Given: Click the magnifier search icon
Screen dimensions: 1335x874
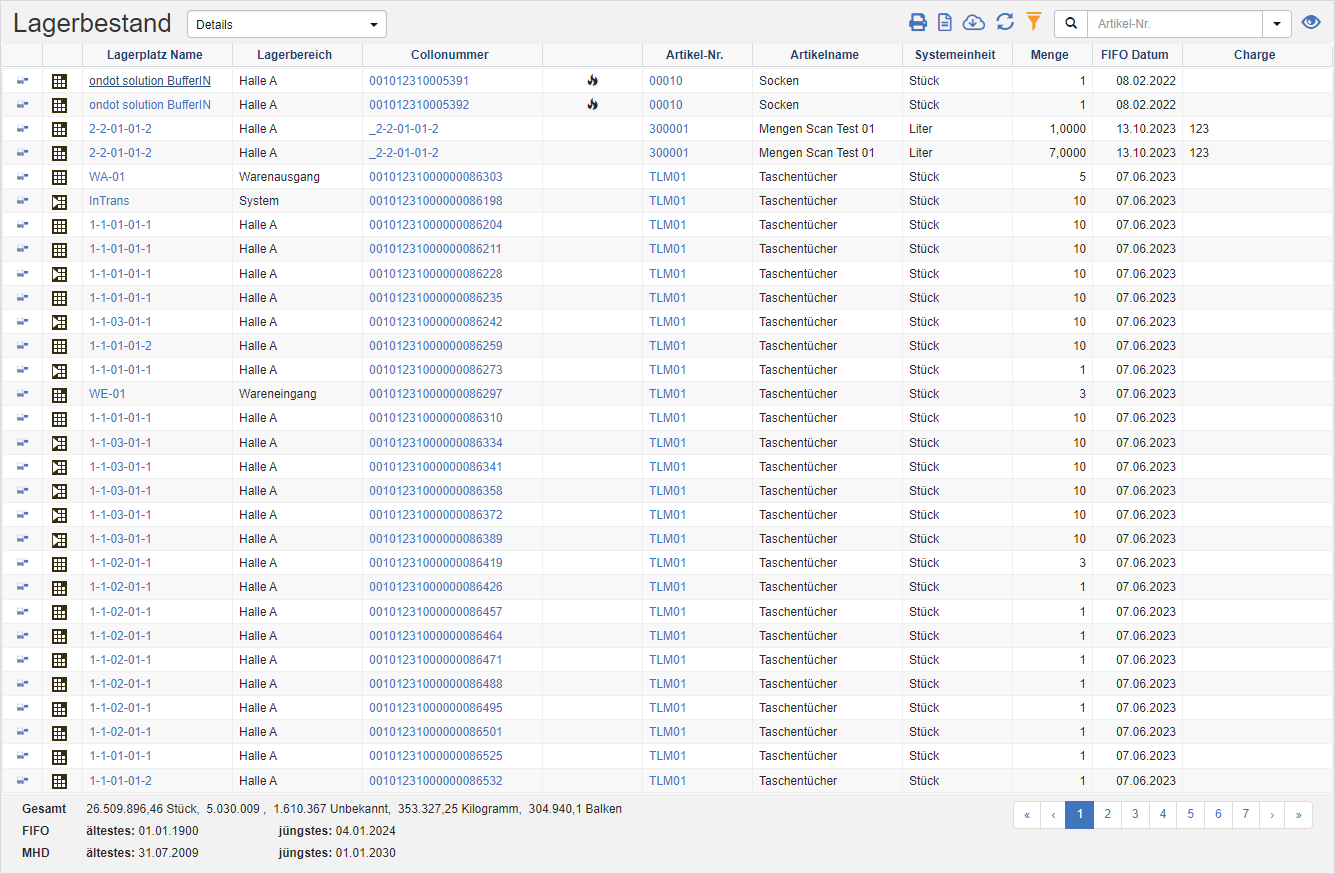Looking at the screenshot, I should (1070, 24).
